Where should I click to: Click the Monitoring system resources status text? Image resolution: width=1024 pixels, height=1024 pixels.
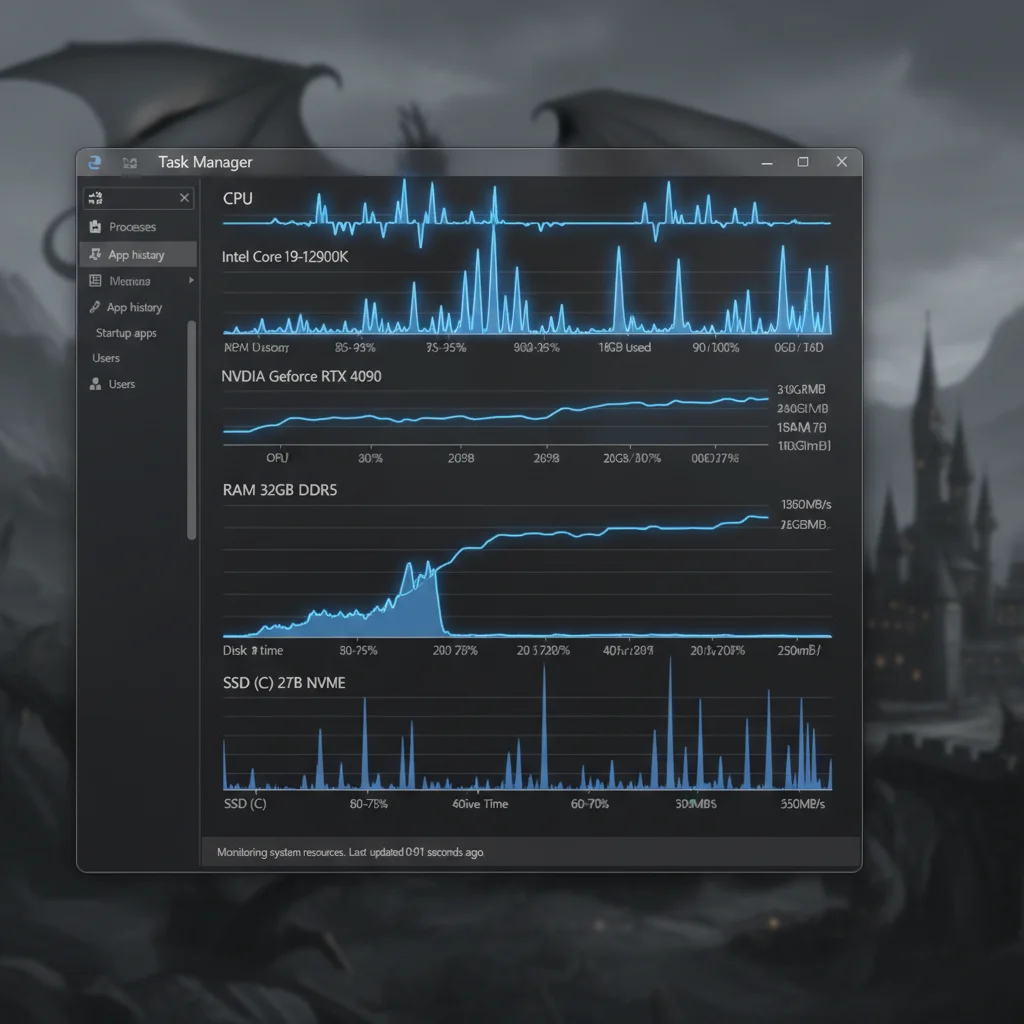[x=350, y=852]
